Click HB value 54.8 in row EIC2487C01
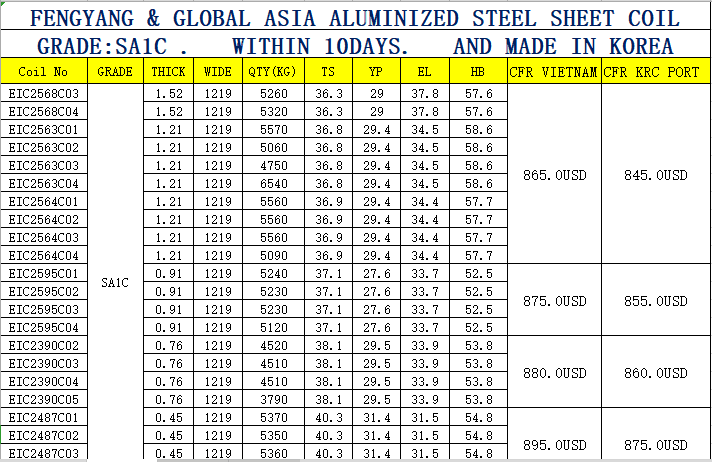 478,417
